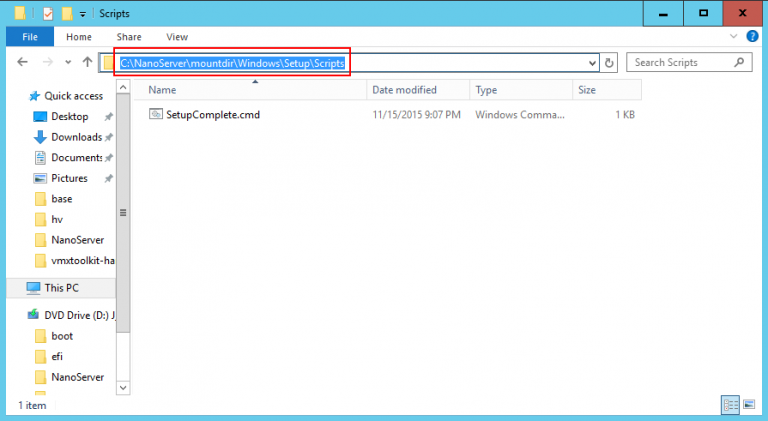Switch to Large icons view layout
Screen dimensions: 768x421
click(748, 404)
